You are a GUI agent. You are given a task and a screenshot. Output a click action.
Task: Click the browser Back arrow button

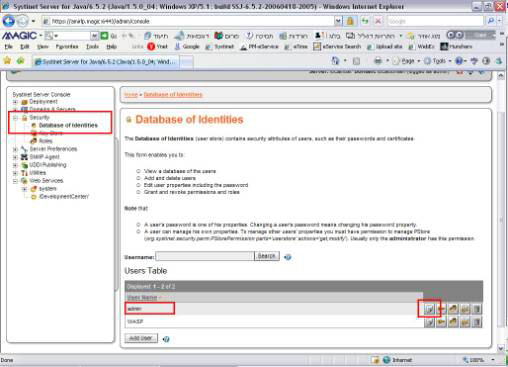click(9, 21)
